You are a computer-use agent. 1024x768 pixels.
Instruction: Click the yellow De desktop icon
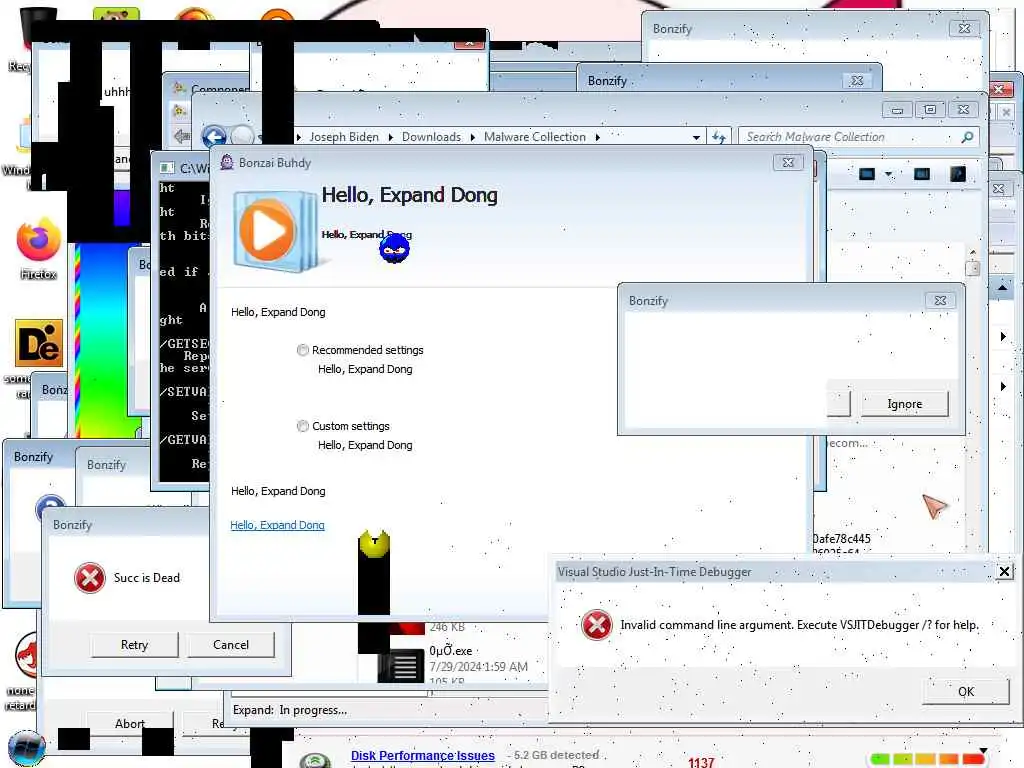[39, 344]
